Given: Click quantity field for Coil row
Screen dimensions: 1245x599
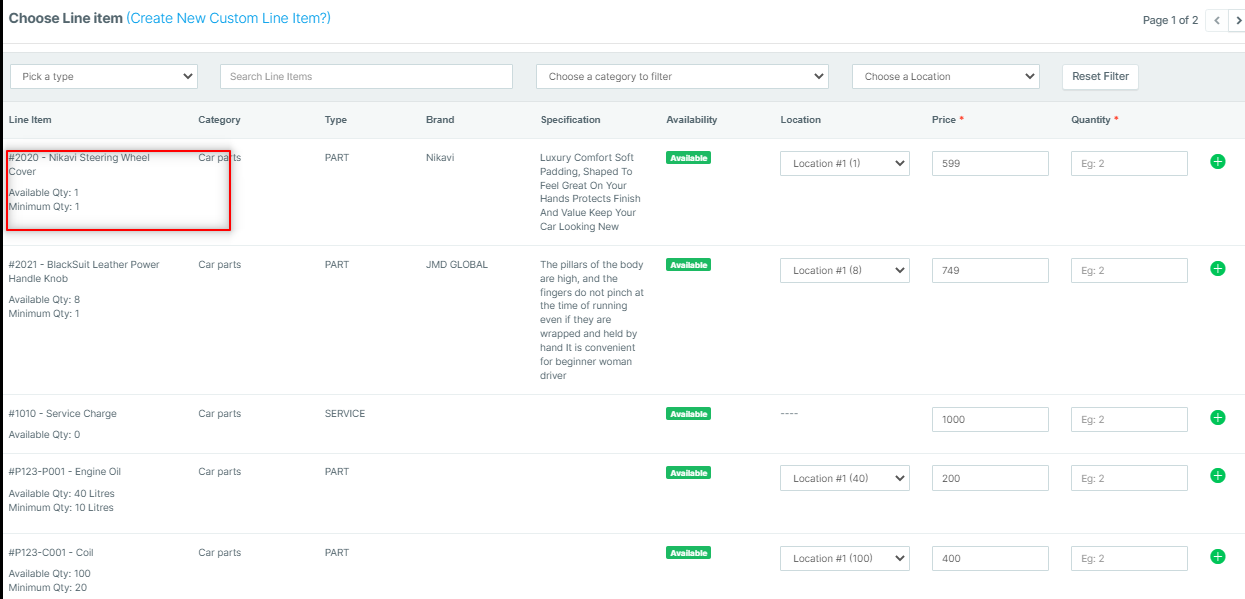Looking at the screenshot, I should tap(1129, 558).
